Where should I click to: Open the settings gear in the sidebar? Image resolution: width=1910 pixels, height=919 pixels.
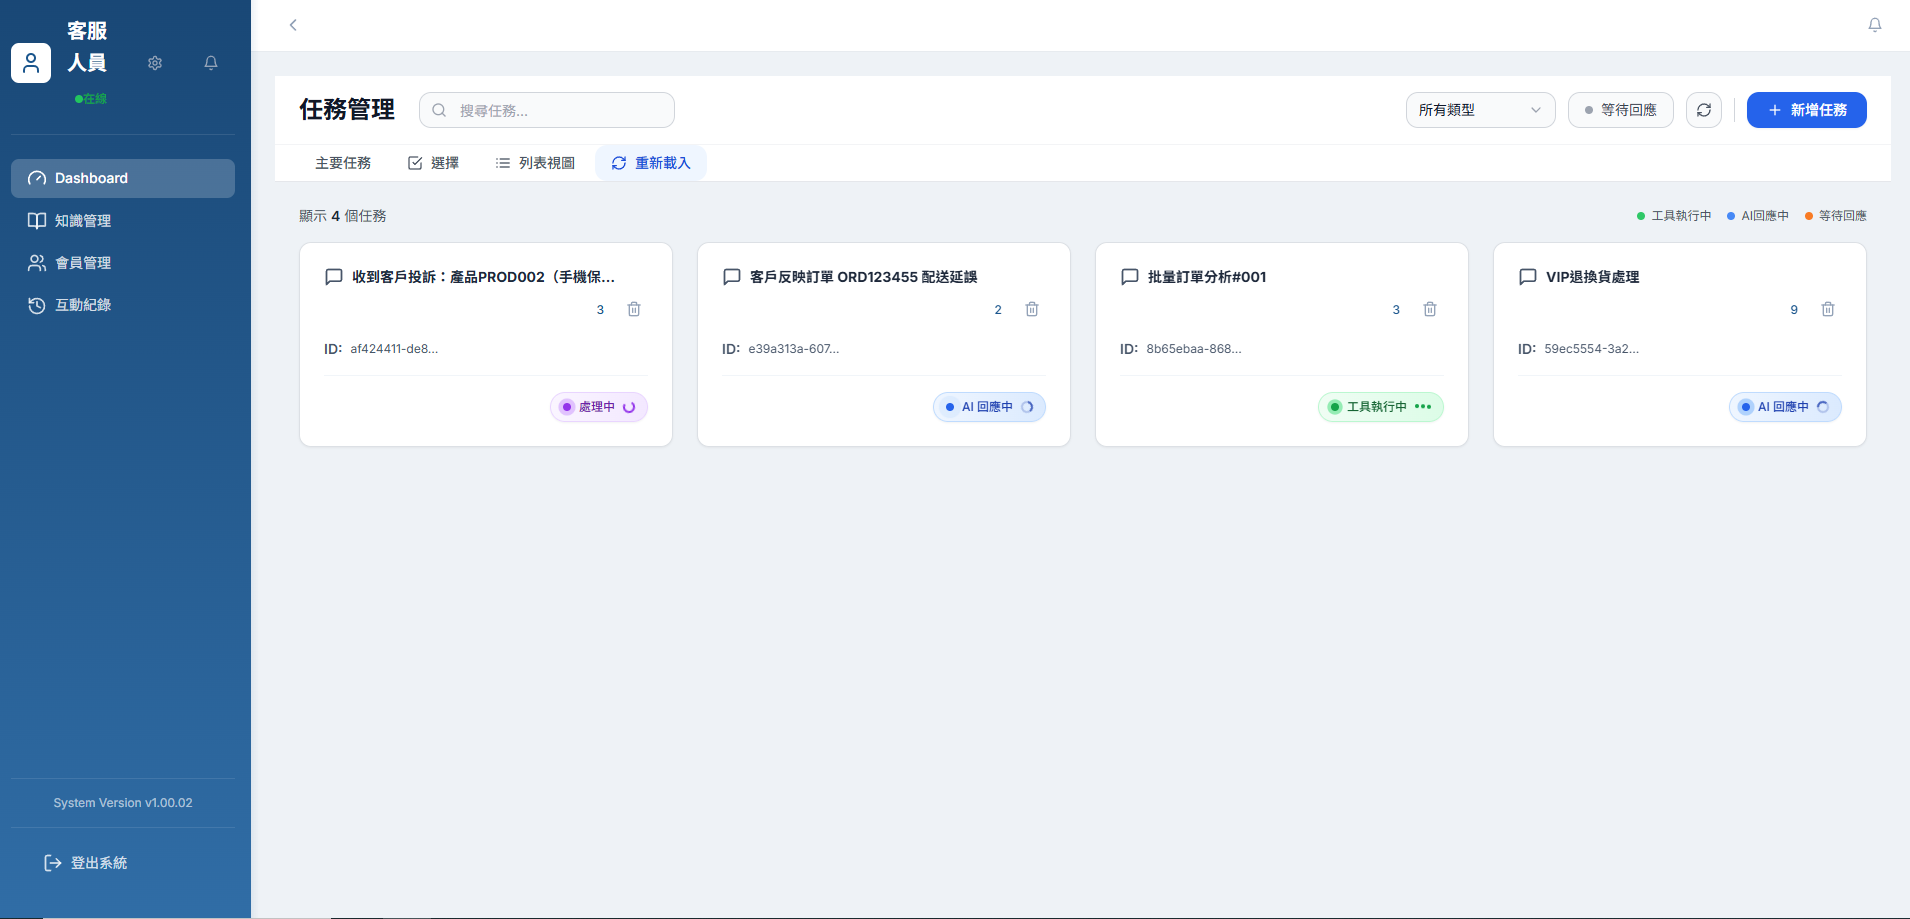[155, 63]
